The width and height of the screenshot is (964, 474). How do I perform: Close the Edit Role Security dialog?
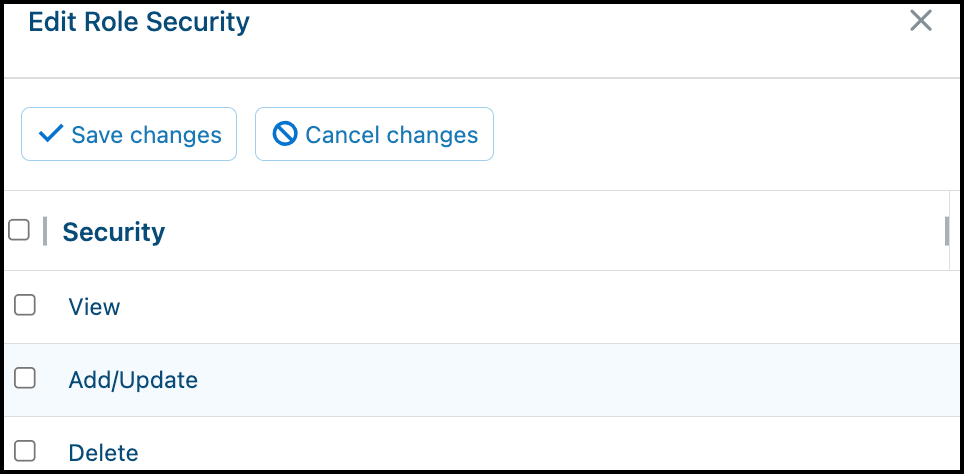coord(920,21)
